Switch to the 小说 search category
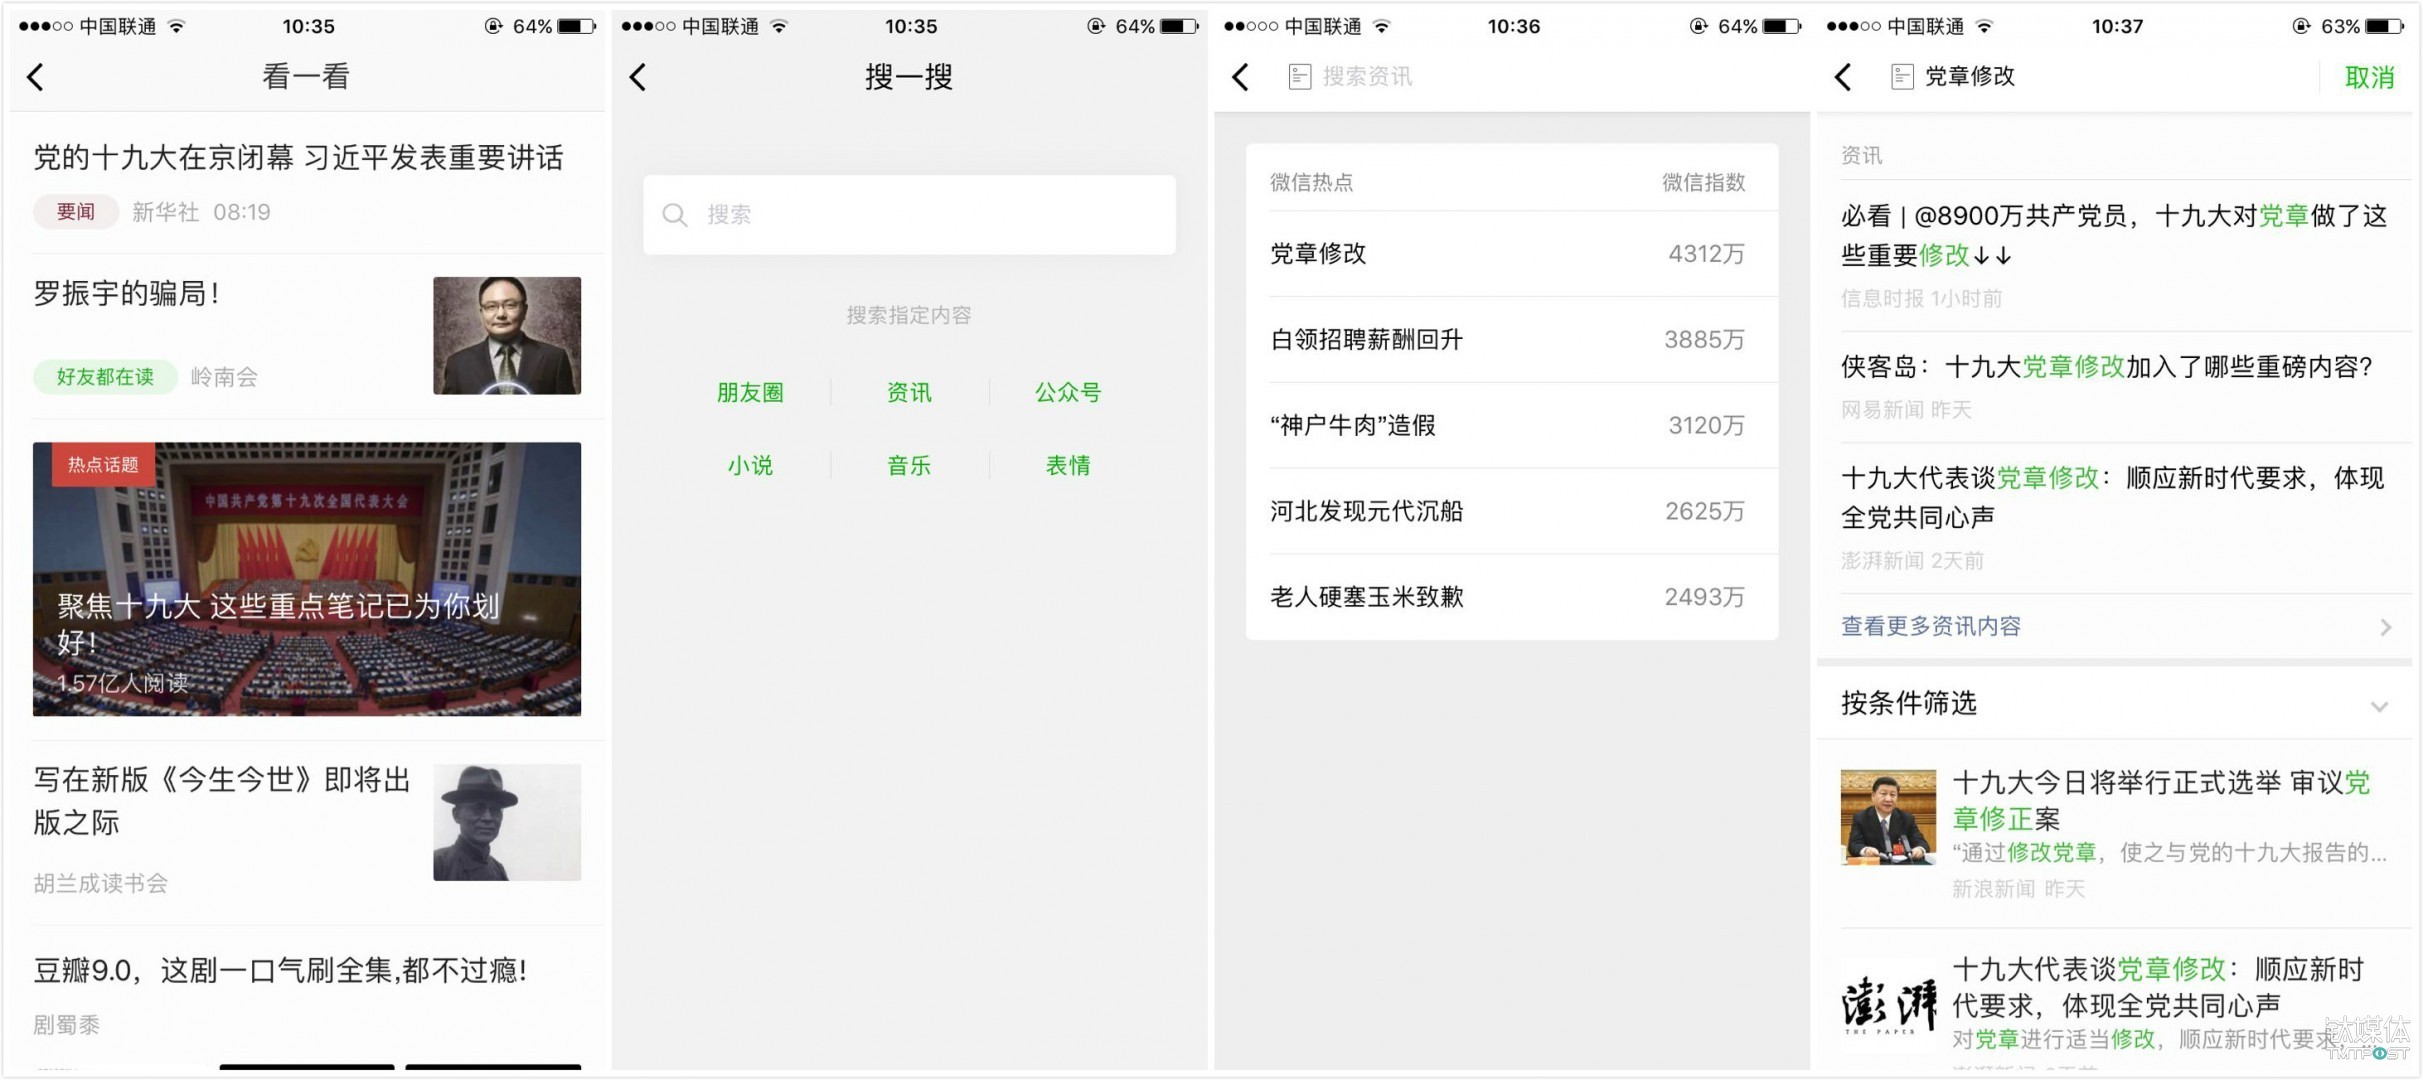2423x1080 pixels. (x=750, y=465)
